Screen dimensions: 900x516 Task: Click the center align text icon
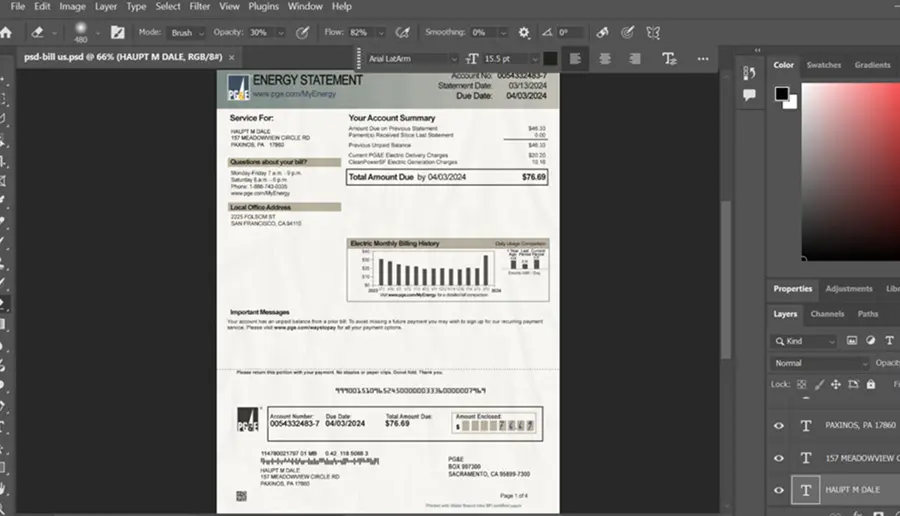pos(605,59)
